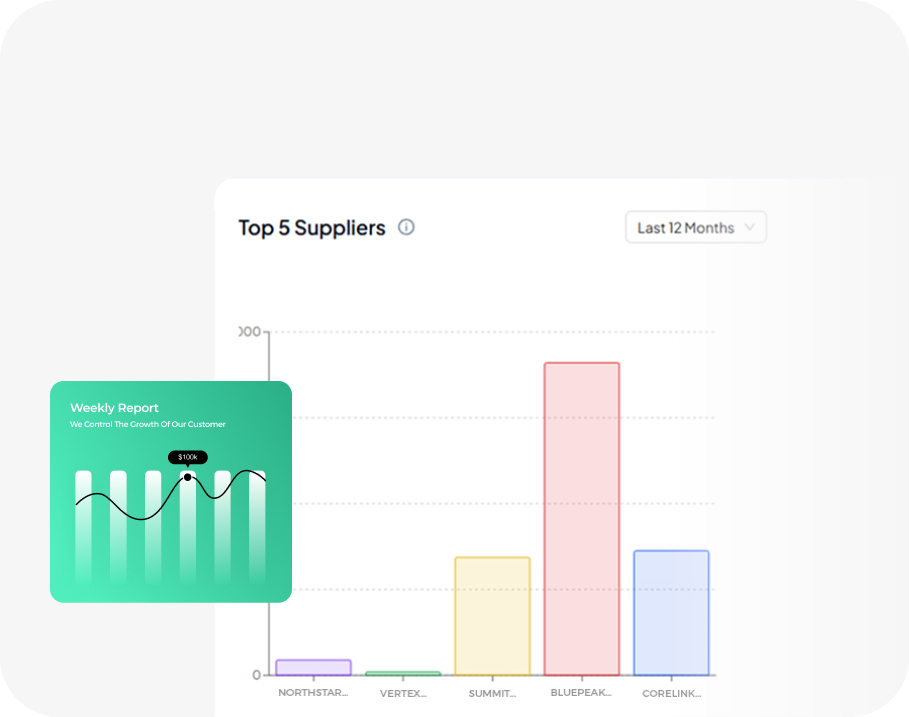
Task: Click the blue CORELINK bar
Action: pos(671,612)
